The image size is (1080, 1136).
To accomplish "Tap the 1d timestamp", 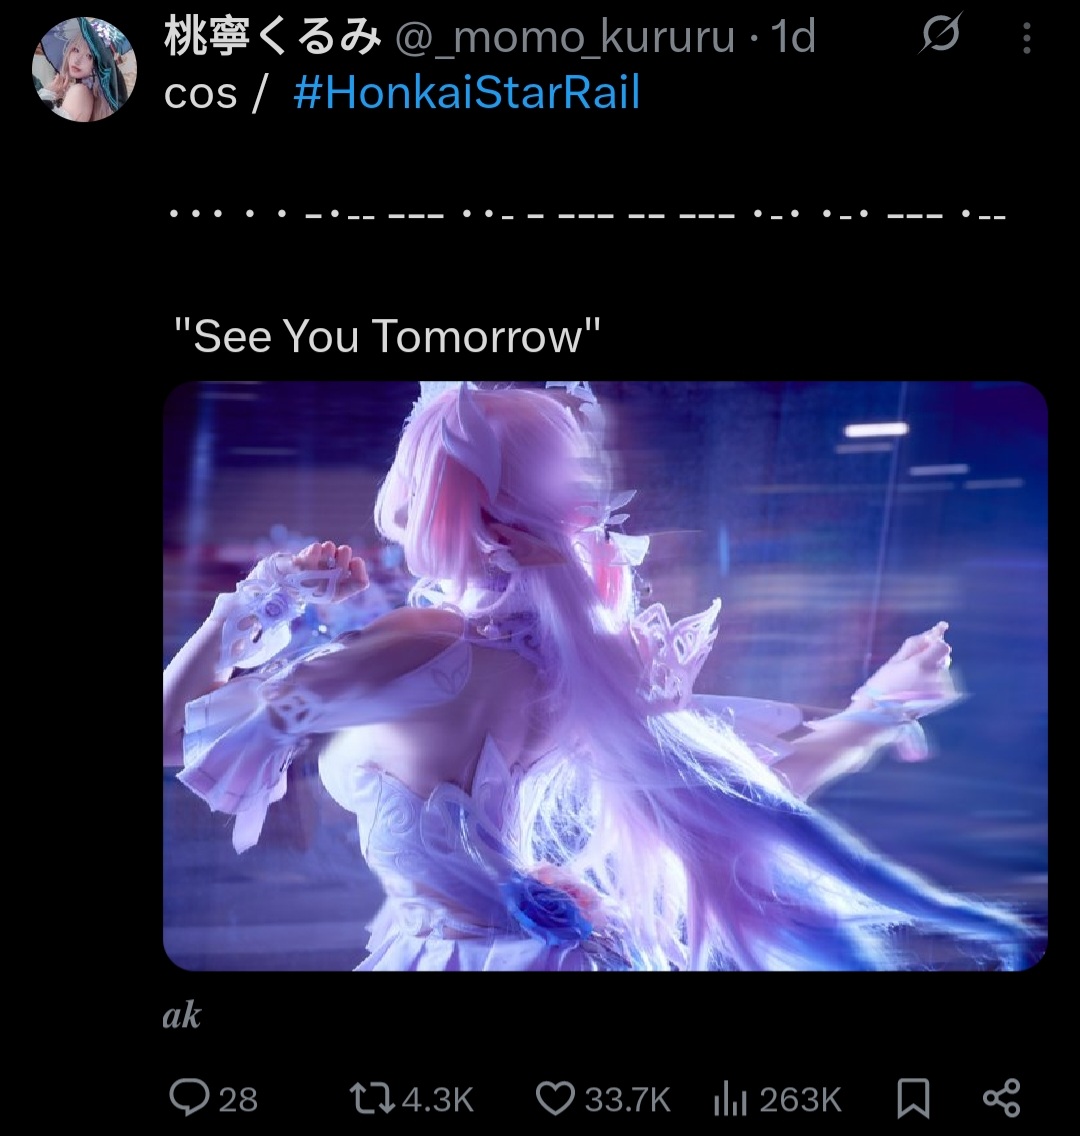I will pyautogui.click(x=793, y=37).
